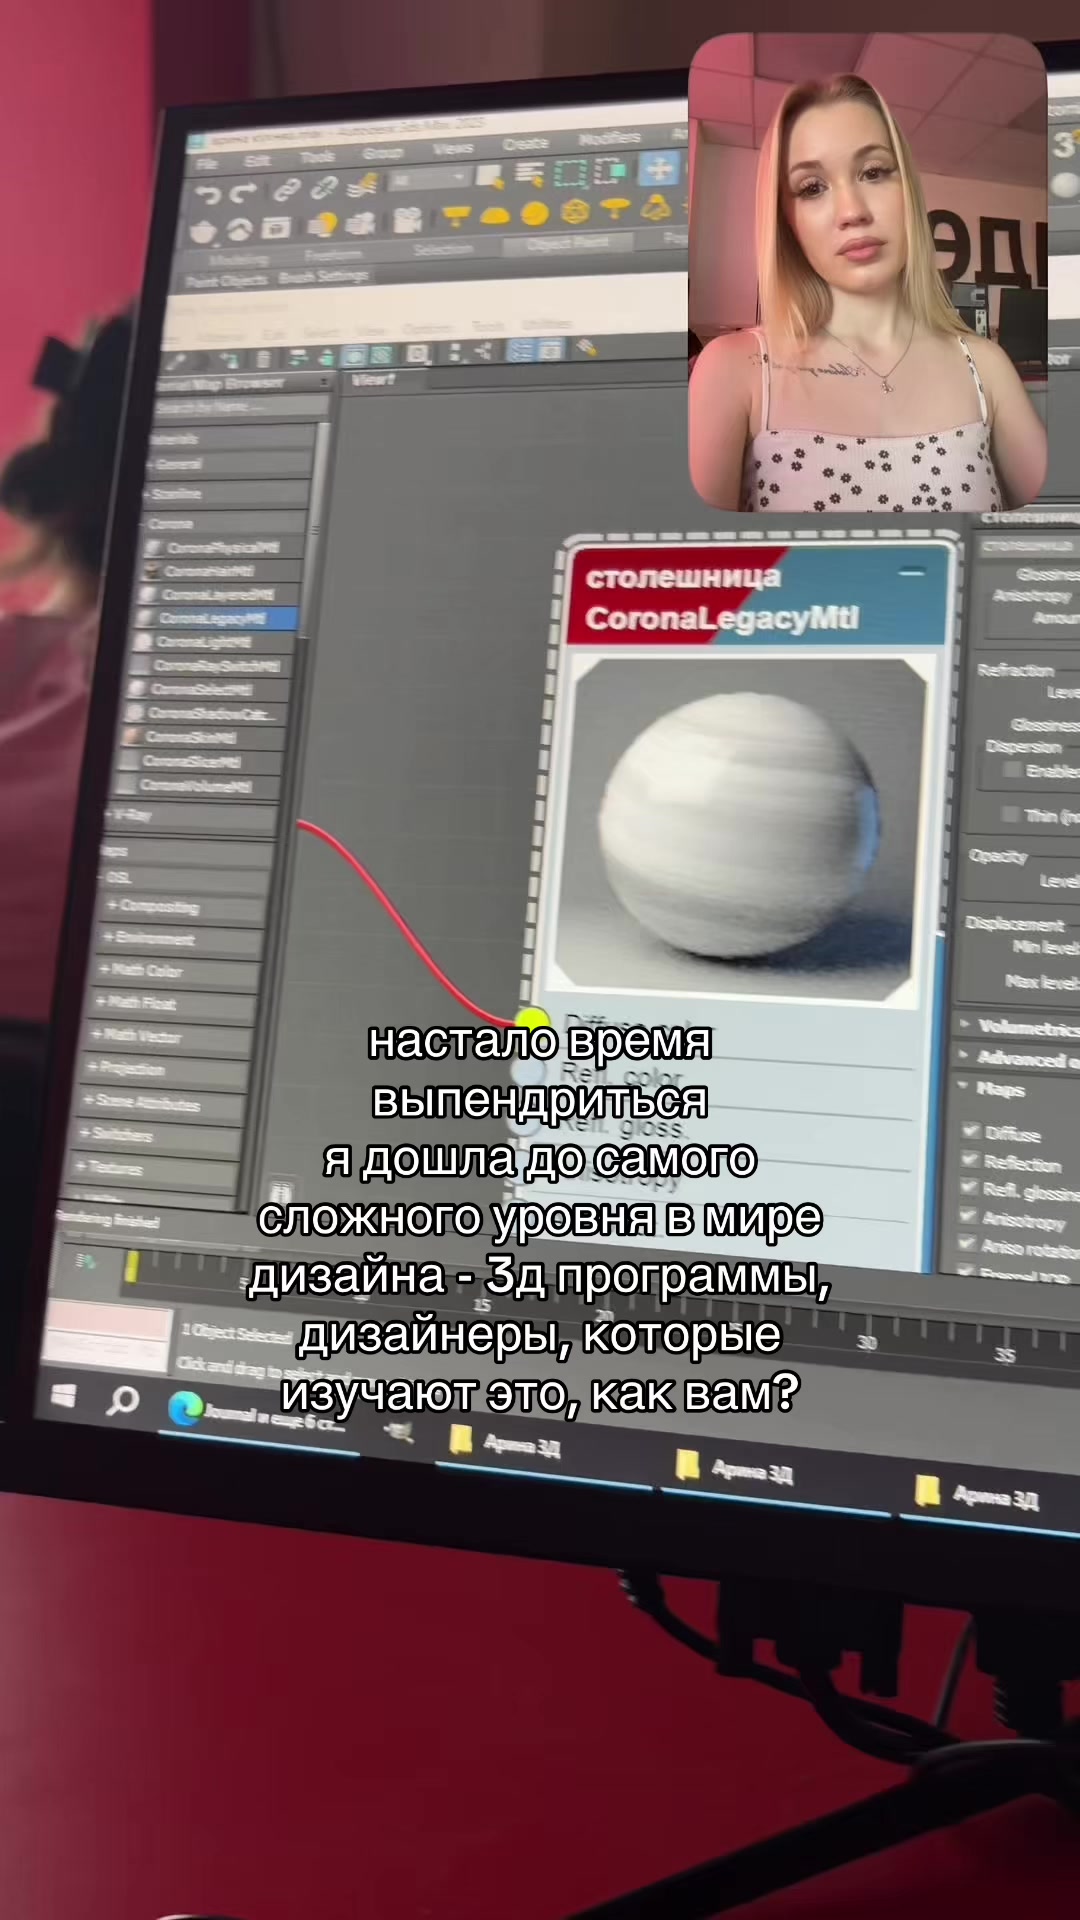Image resolution: width=1080 pixels, height=1920 pixels.
Task: Open the Views menu
Action: pyautogui.click(x=453, y=148)
